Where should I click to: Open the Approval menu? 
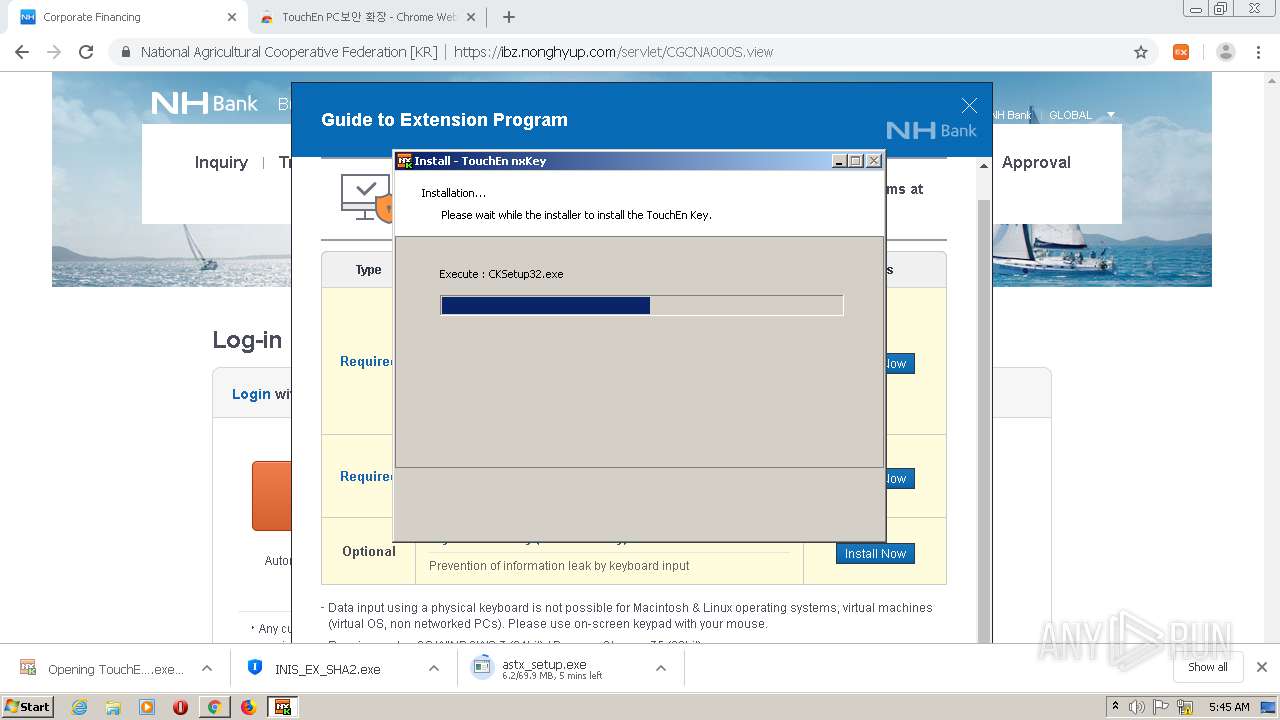[1036, 162]
